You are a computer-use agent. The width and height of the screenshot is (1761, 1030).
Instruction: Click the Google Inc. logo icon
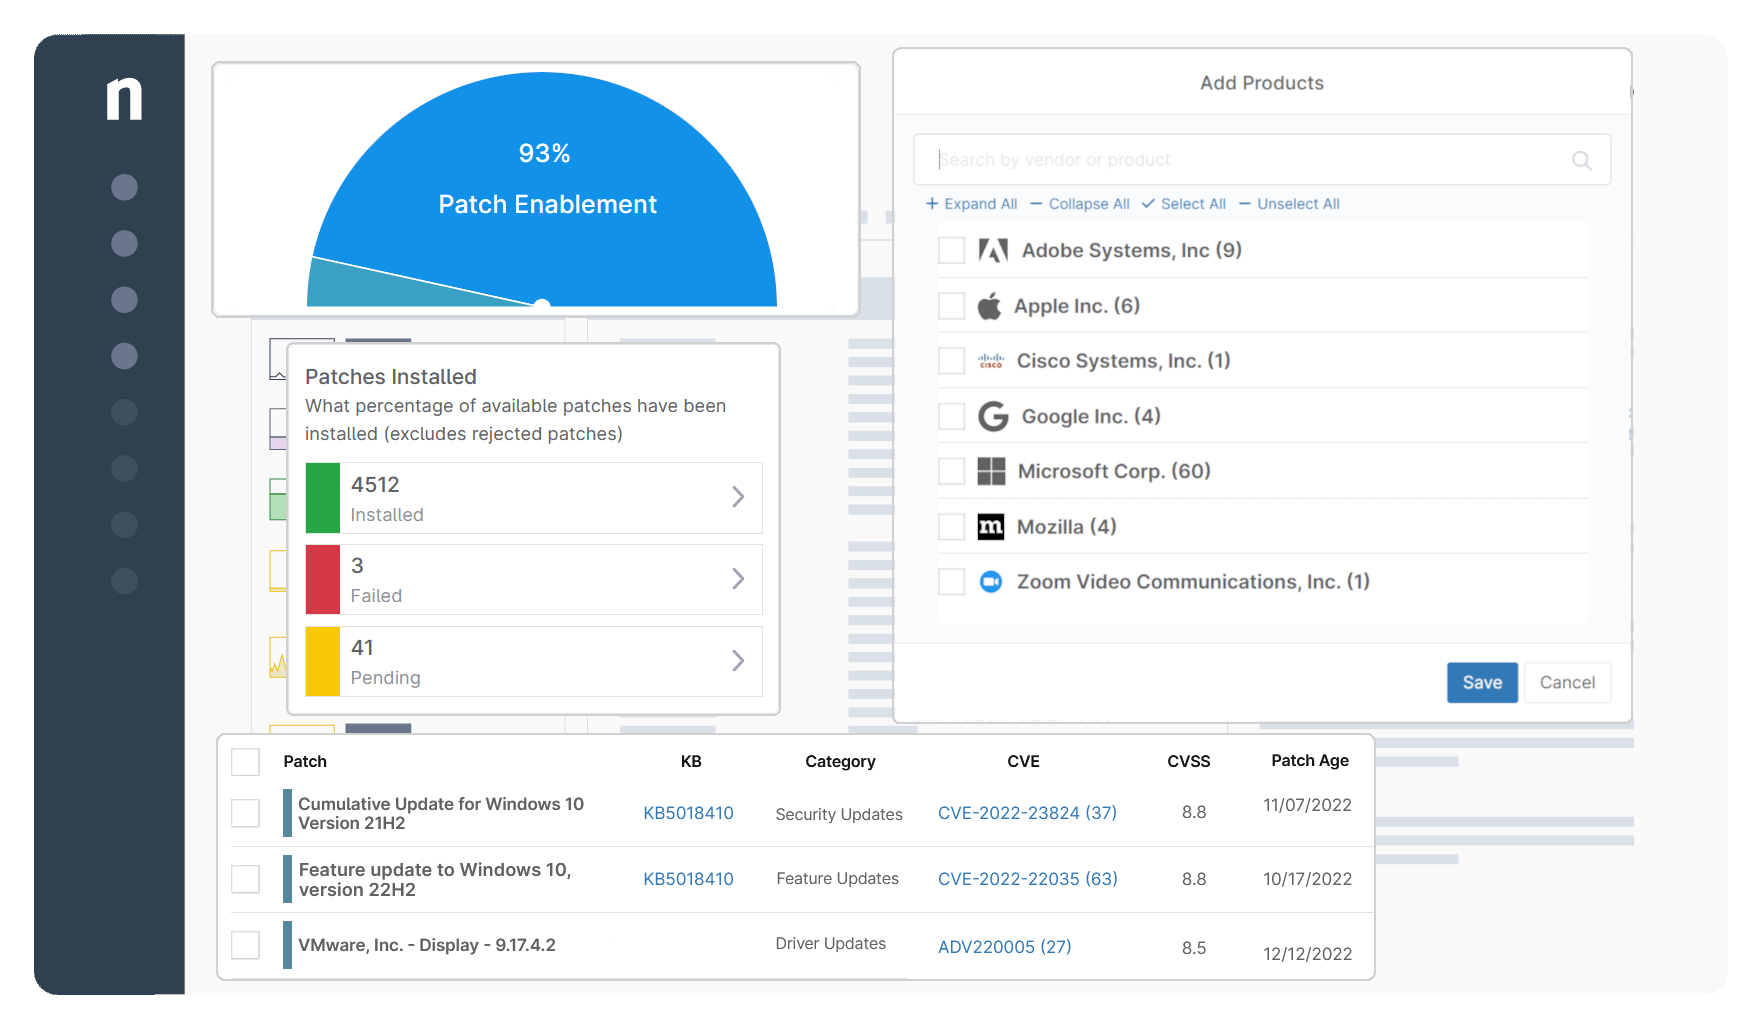[x=991, y=415]
